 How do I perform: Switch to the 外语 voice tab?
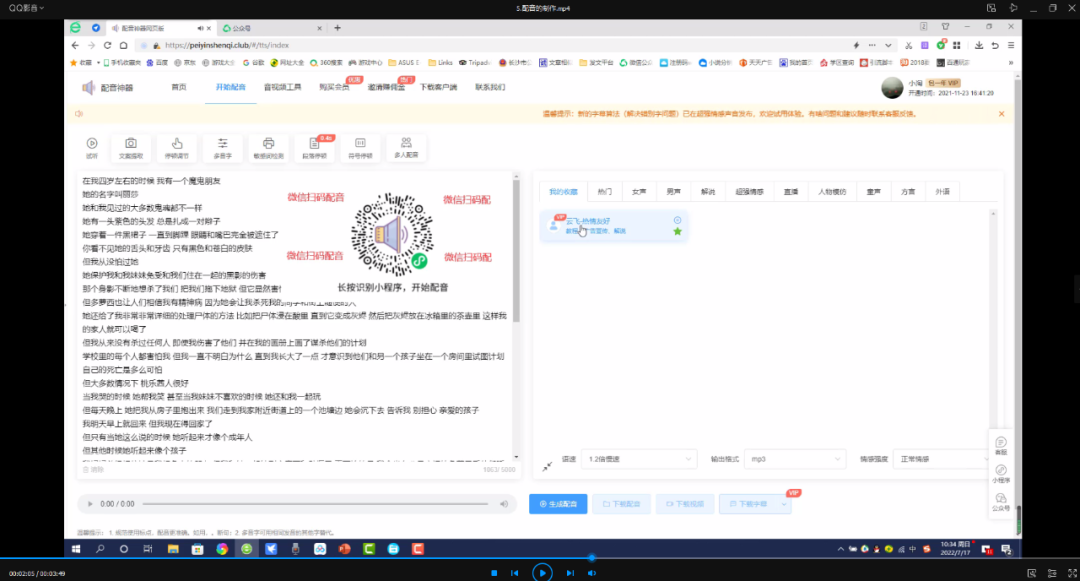[x=942, y=191]
